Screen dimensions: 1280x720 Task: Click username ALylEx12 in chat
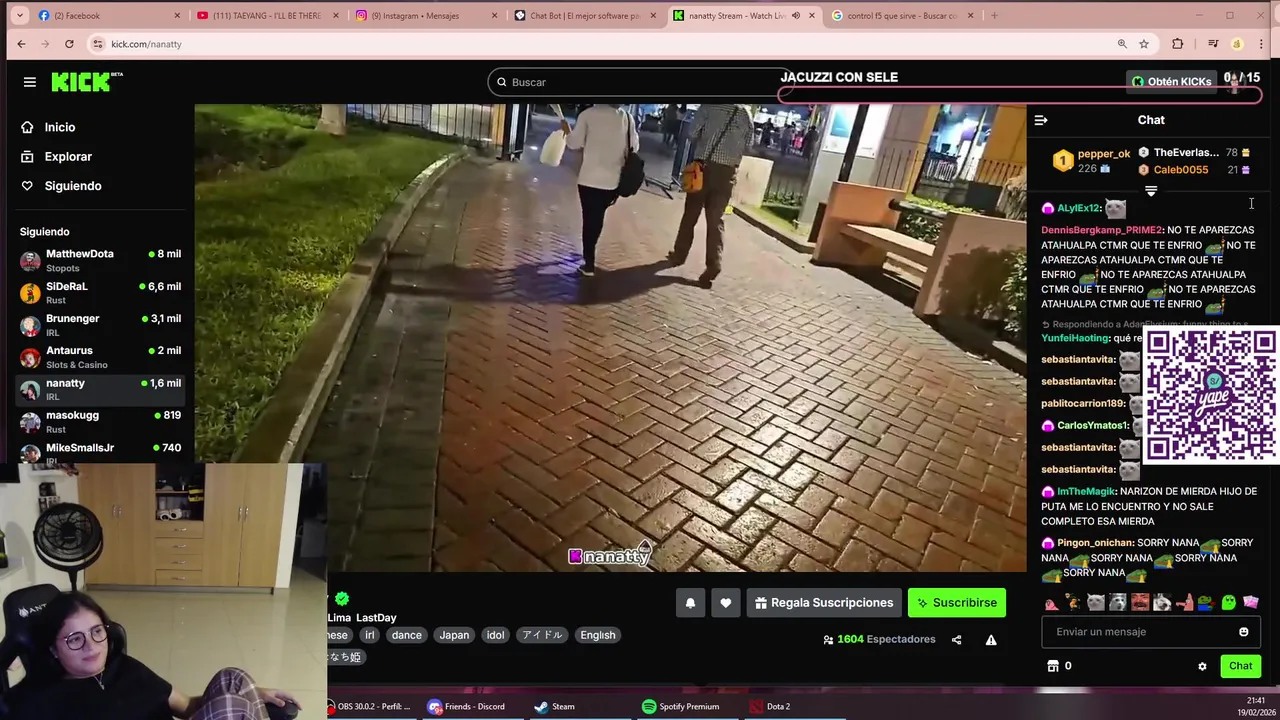coord(1078,208)
